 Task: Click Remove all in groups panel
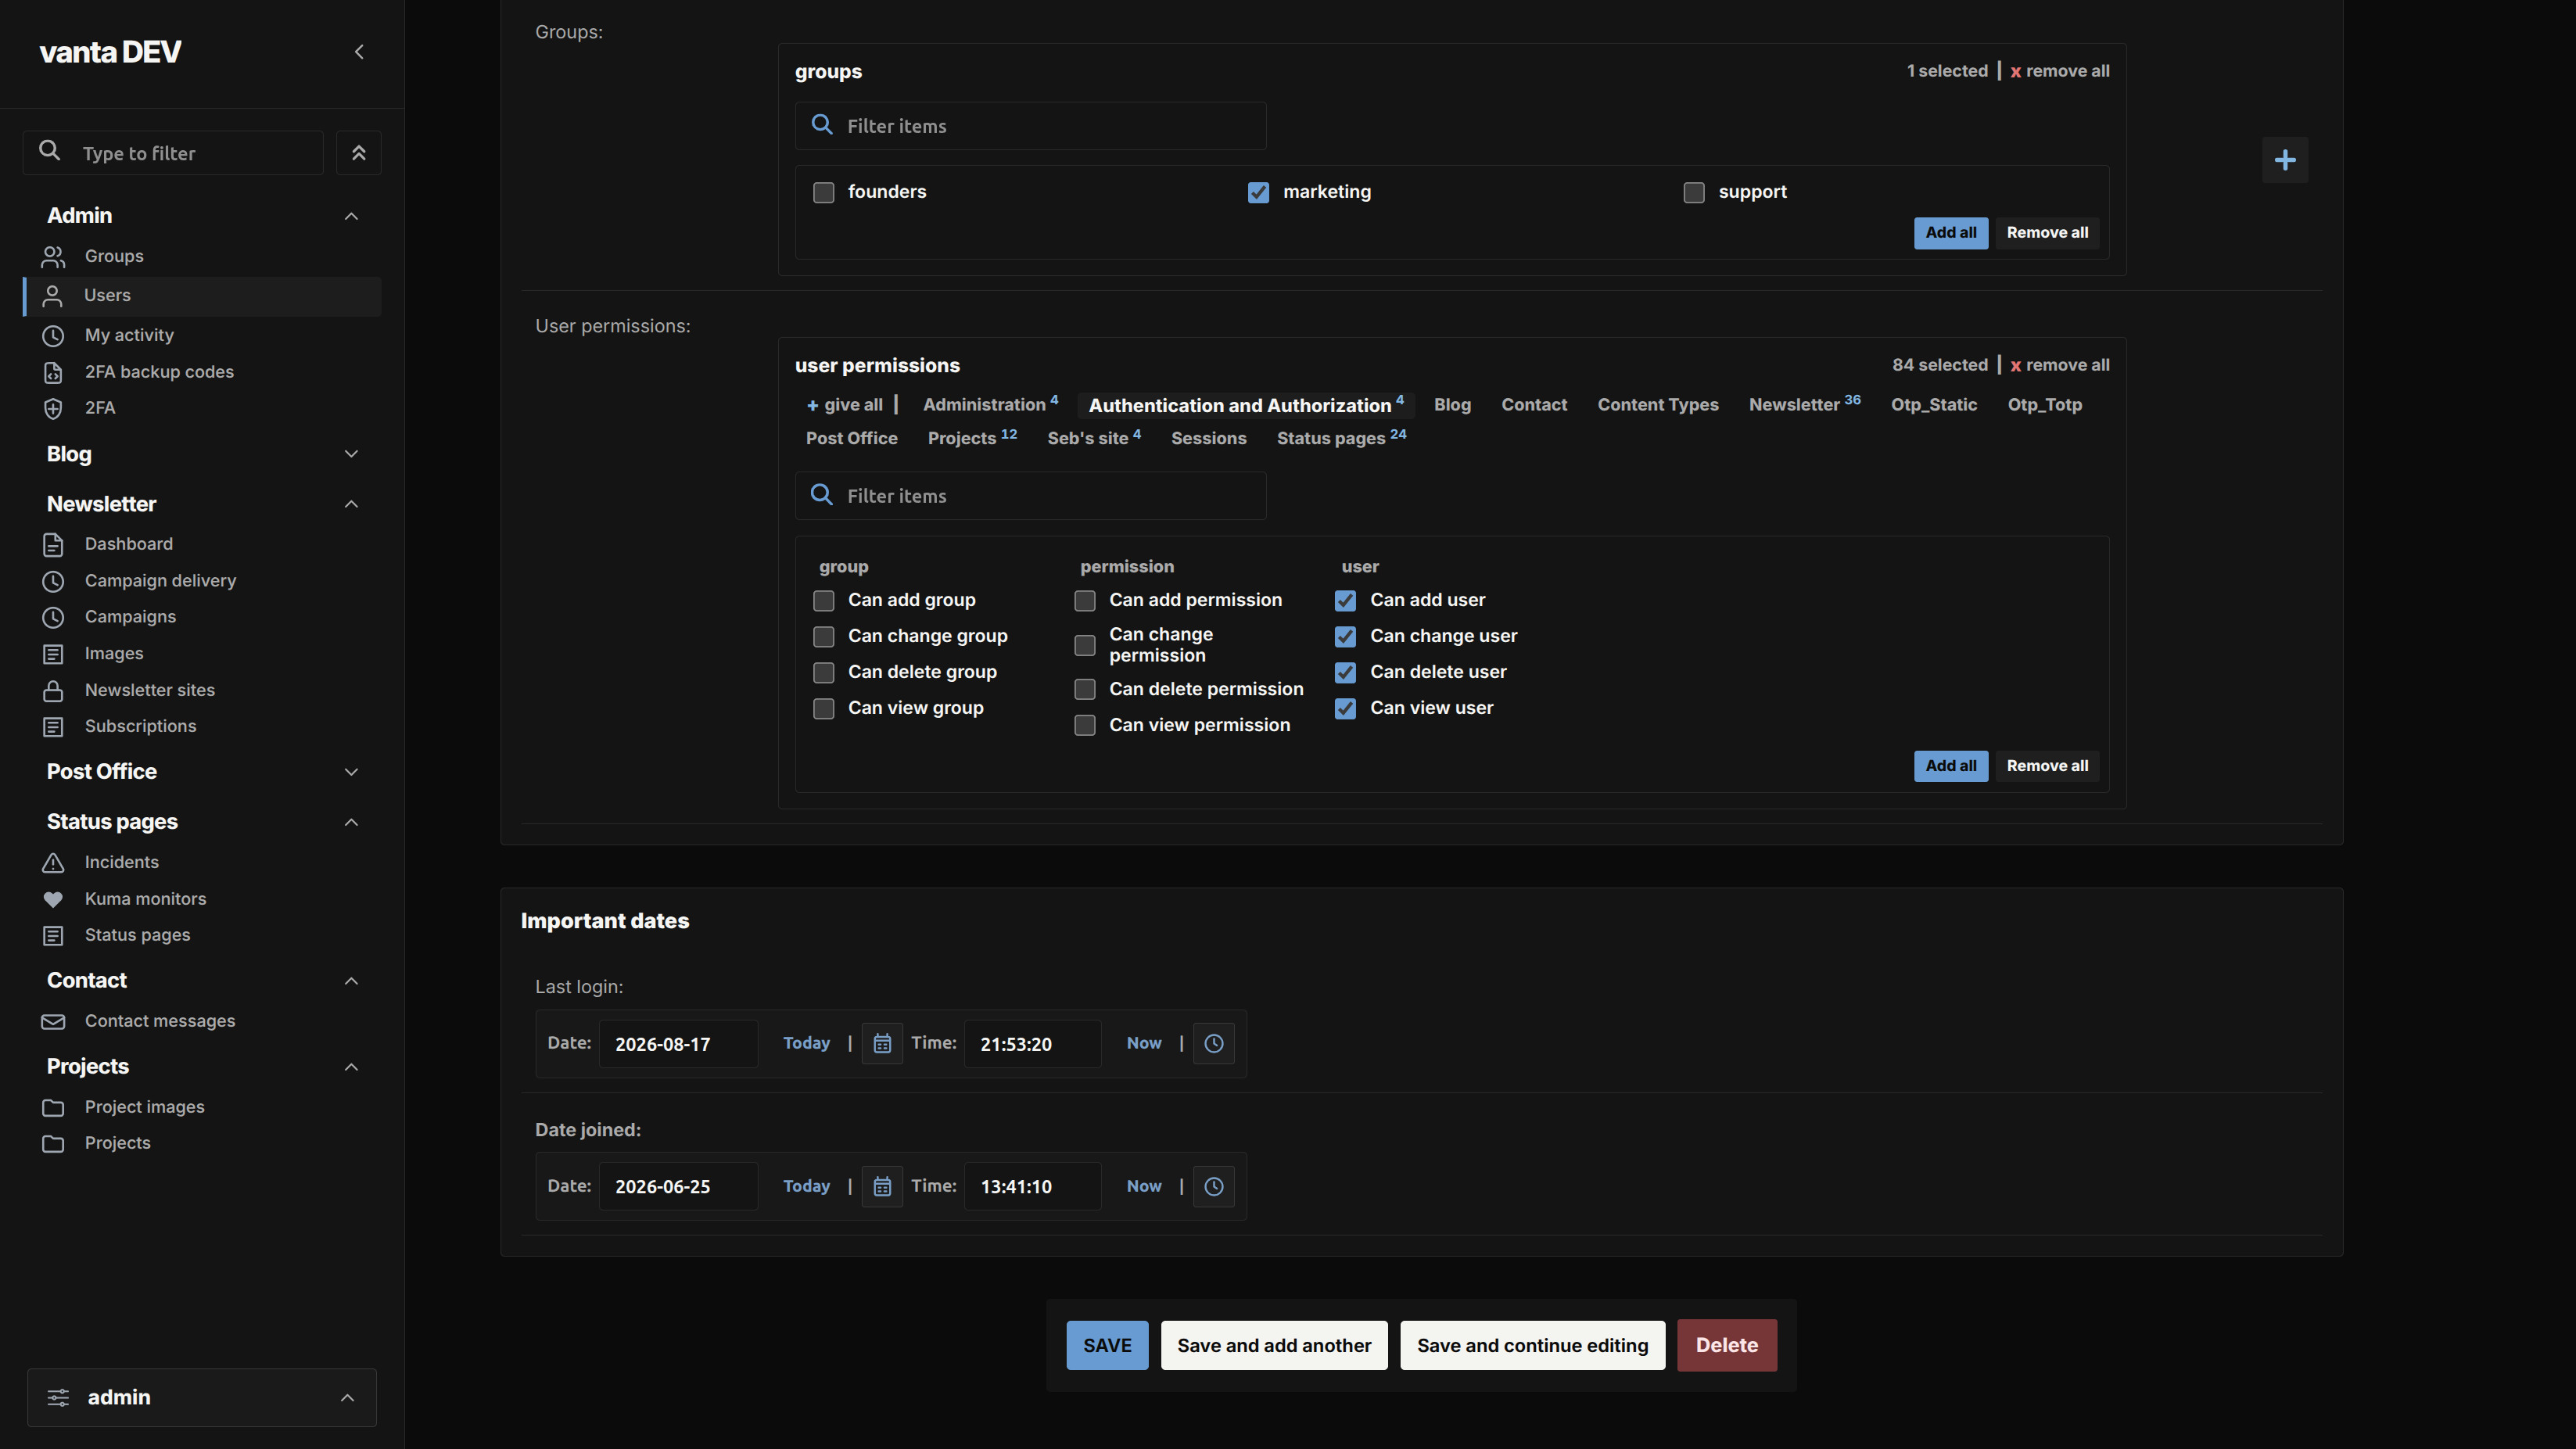click(2047, 233)
